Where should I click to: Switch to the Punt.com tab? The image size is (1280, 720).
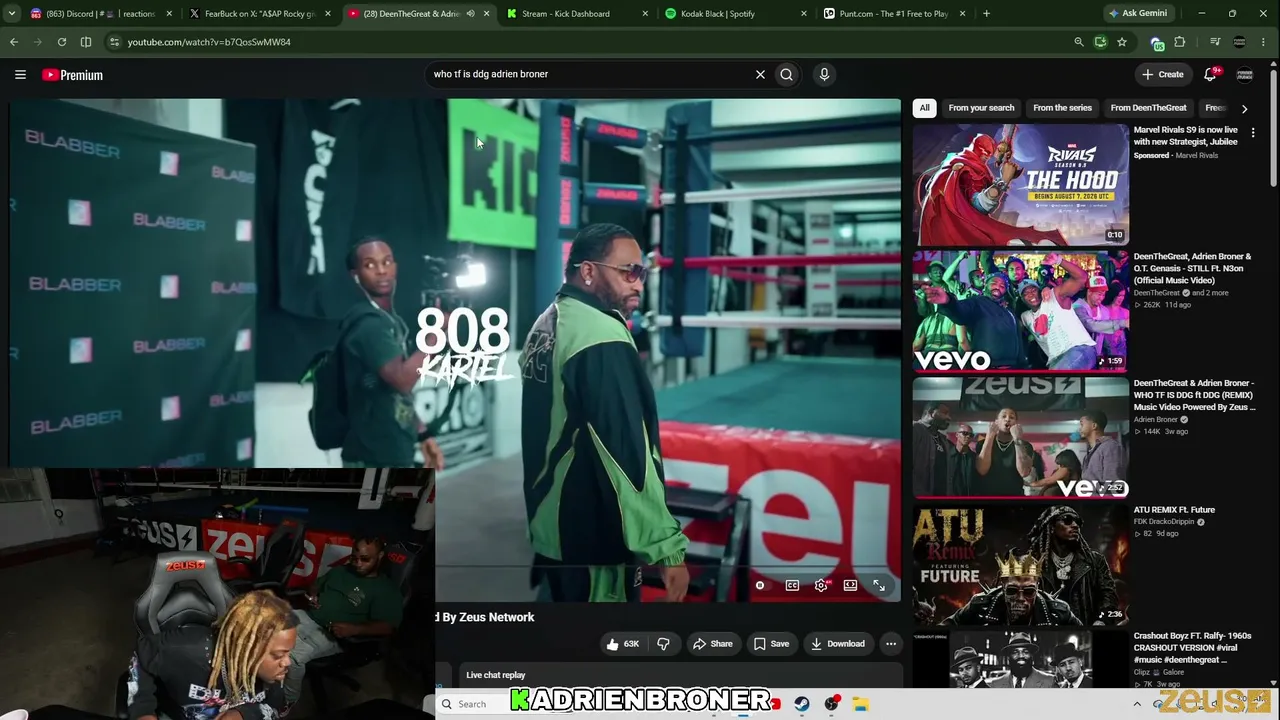coord(892,14)
